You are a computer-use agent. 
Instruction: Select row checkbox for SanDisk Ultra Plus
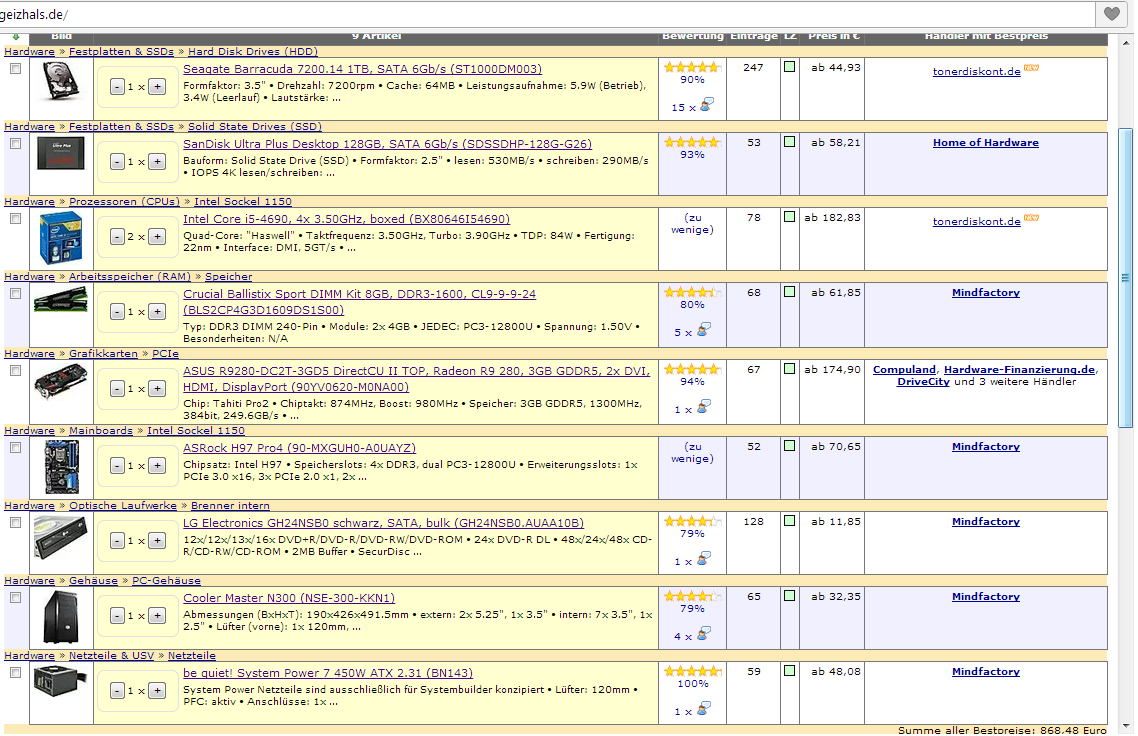coord(15,144)
